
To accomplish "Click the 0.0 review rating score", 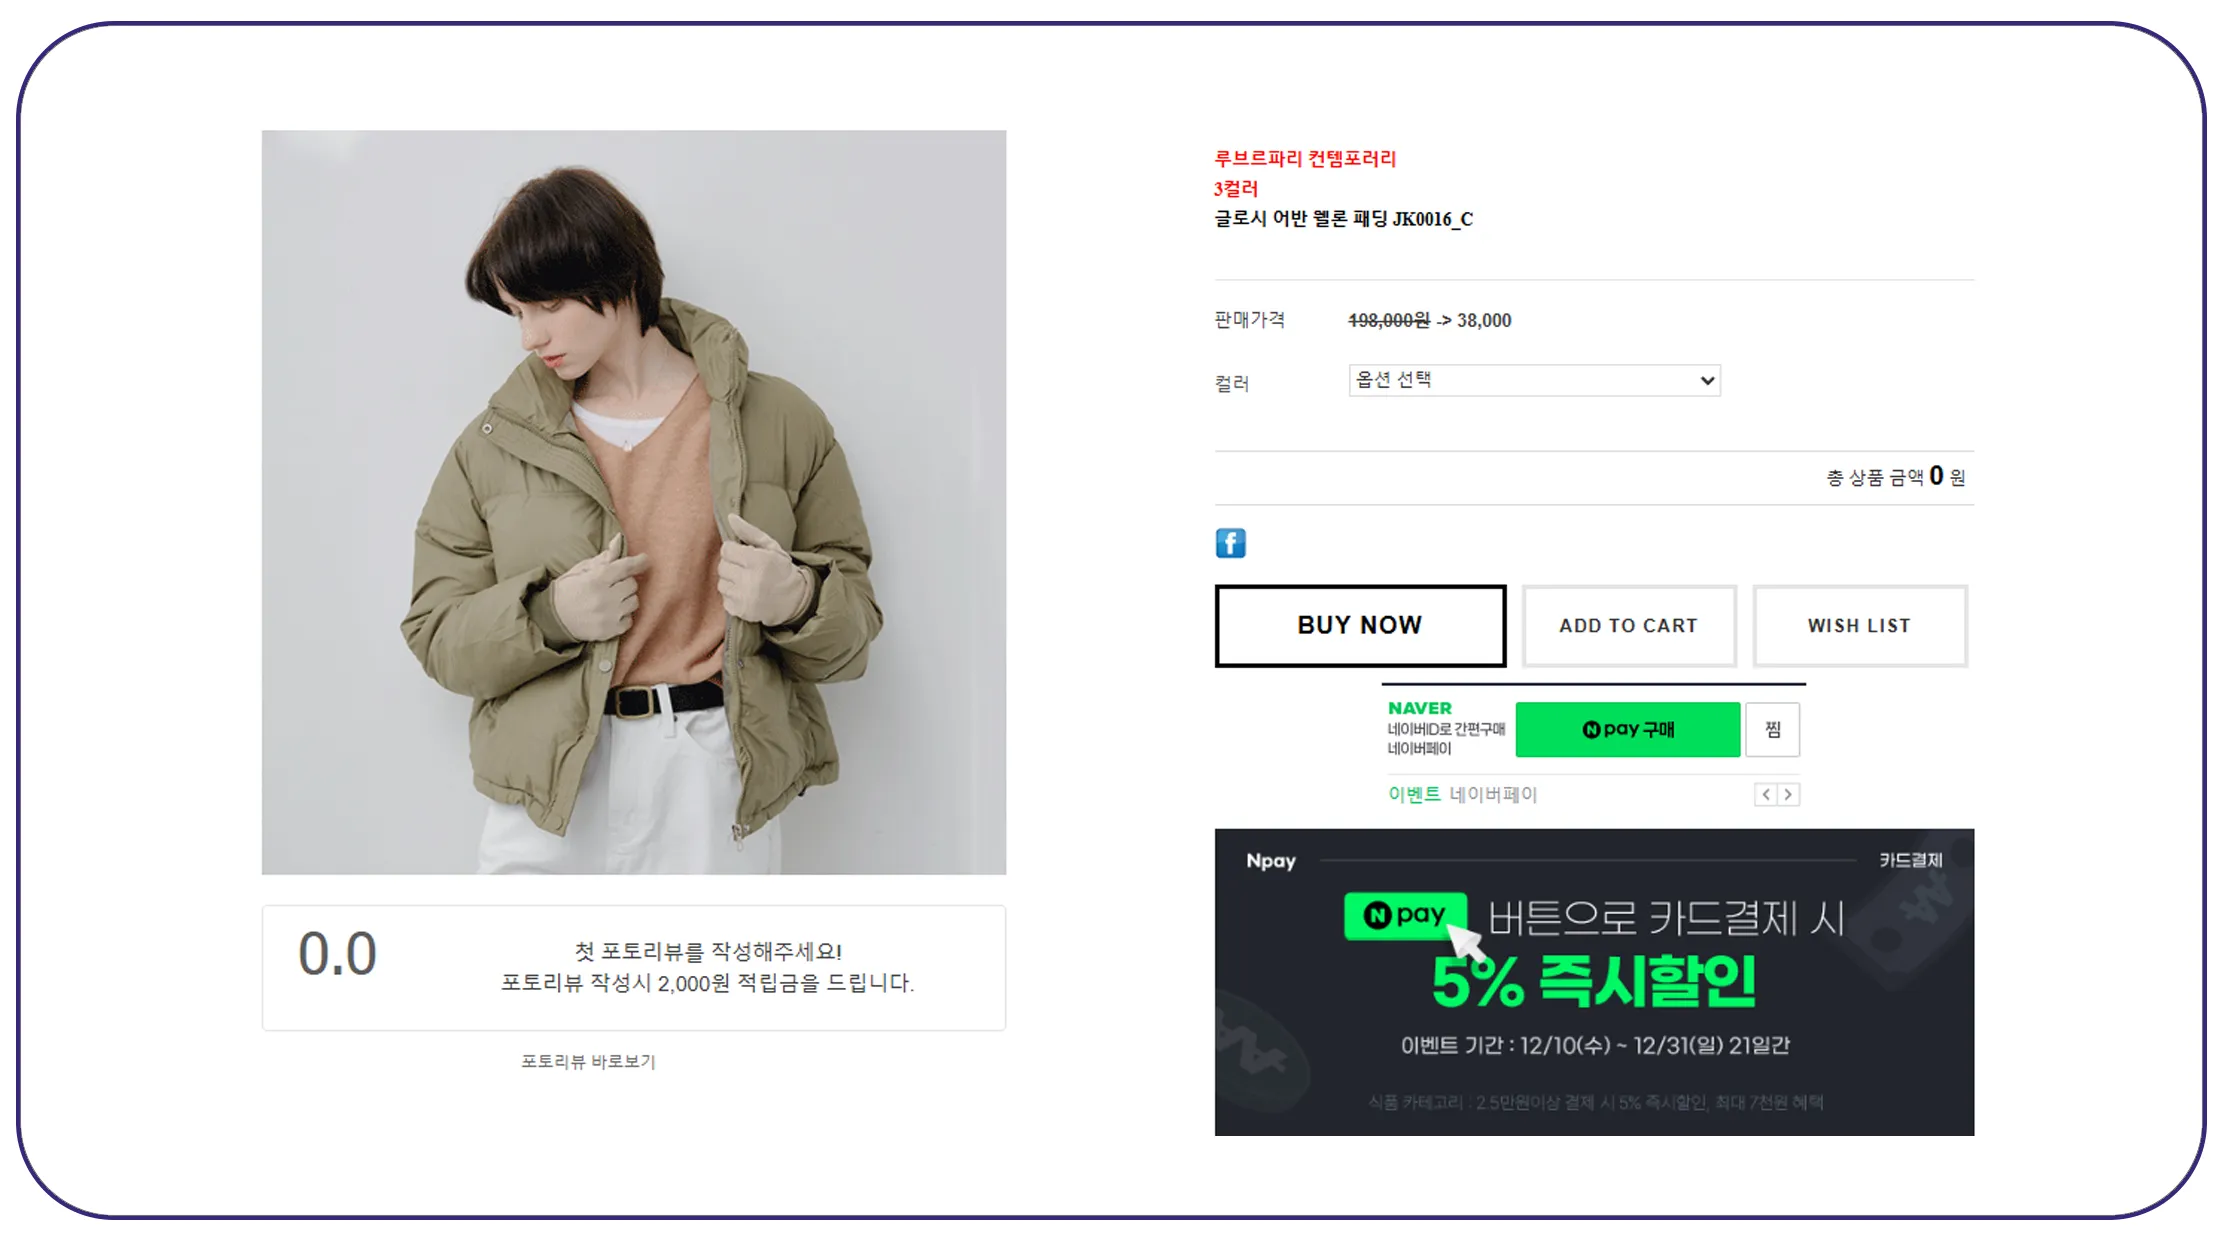I will (337, 953).
